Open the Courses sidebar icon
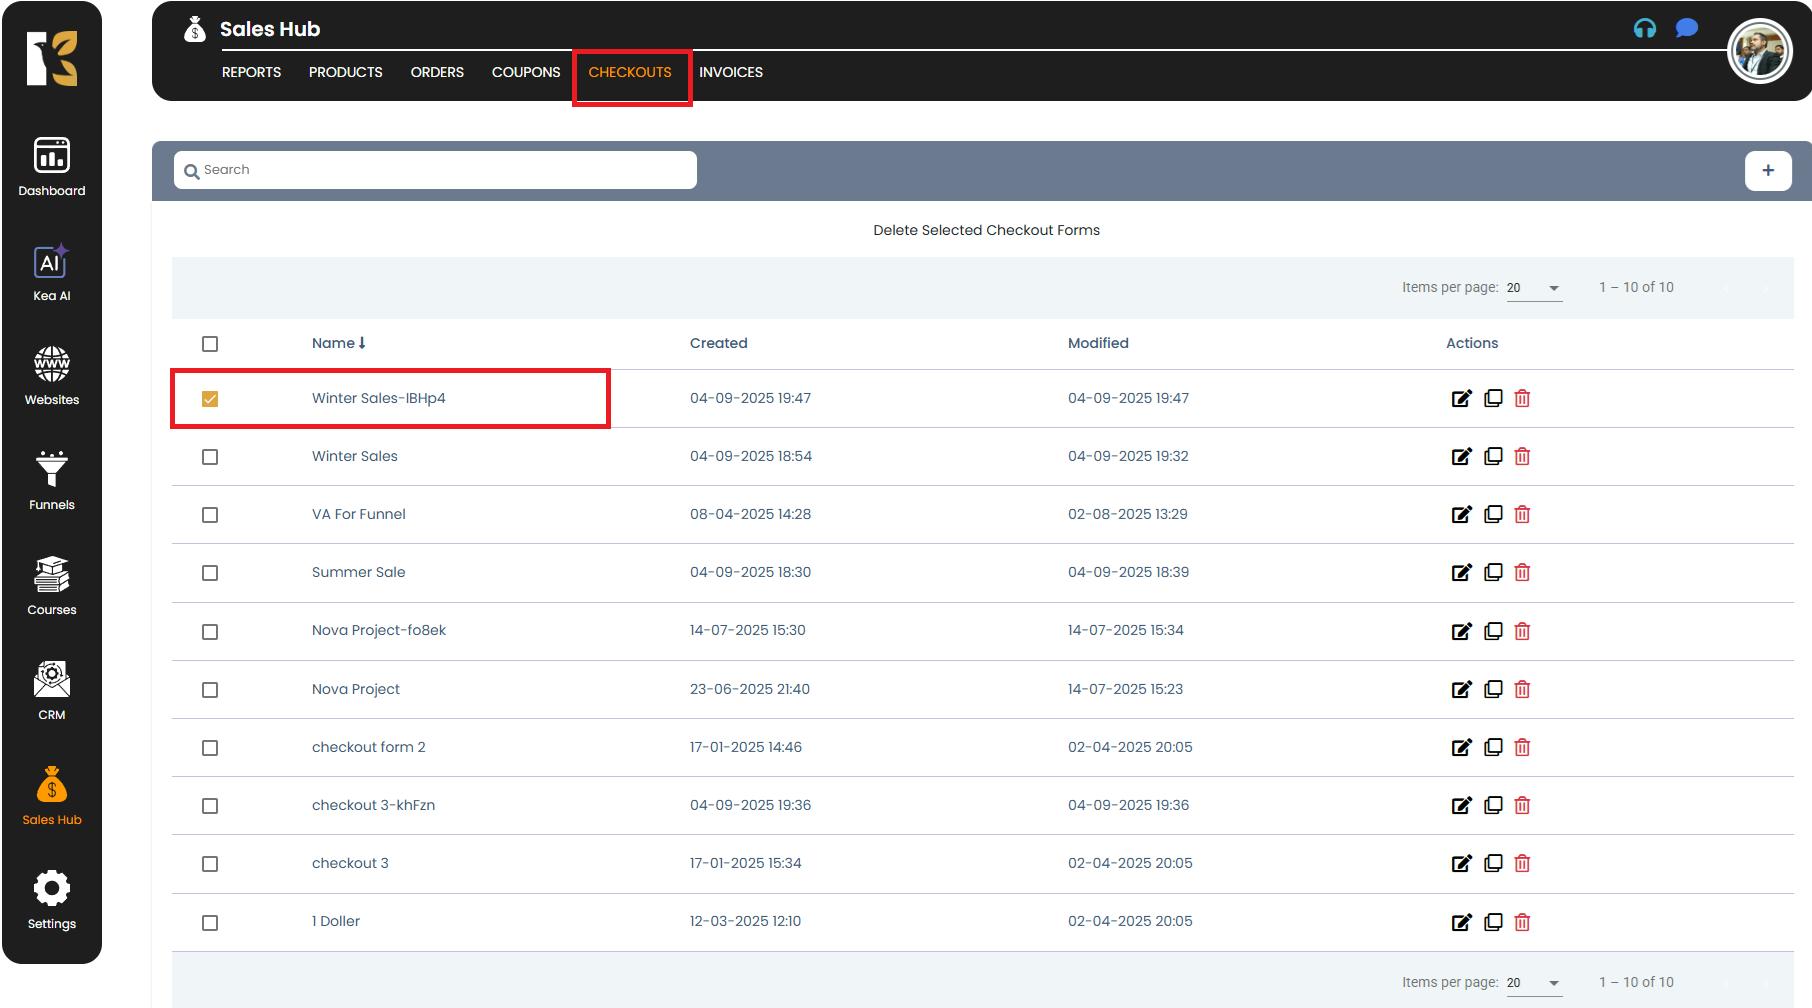Screen dimensions: 1812x1008 [51, 585]
